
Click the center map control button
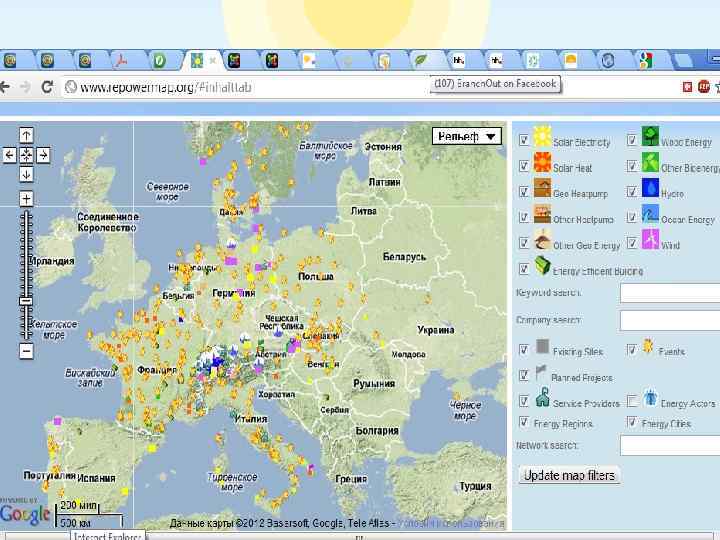tap(26, 155)
